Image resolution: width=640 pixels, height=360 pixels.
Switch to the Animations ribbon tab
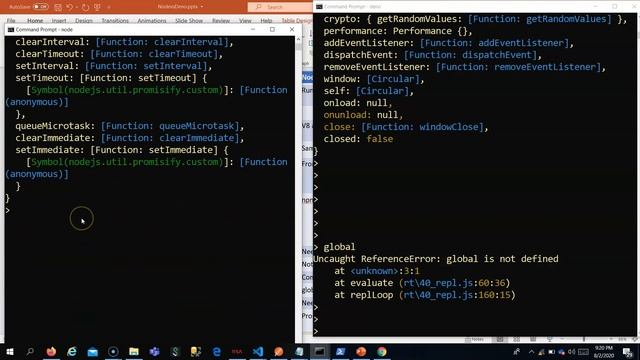(x=152, y=20)
